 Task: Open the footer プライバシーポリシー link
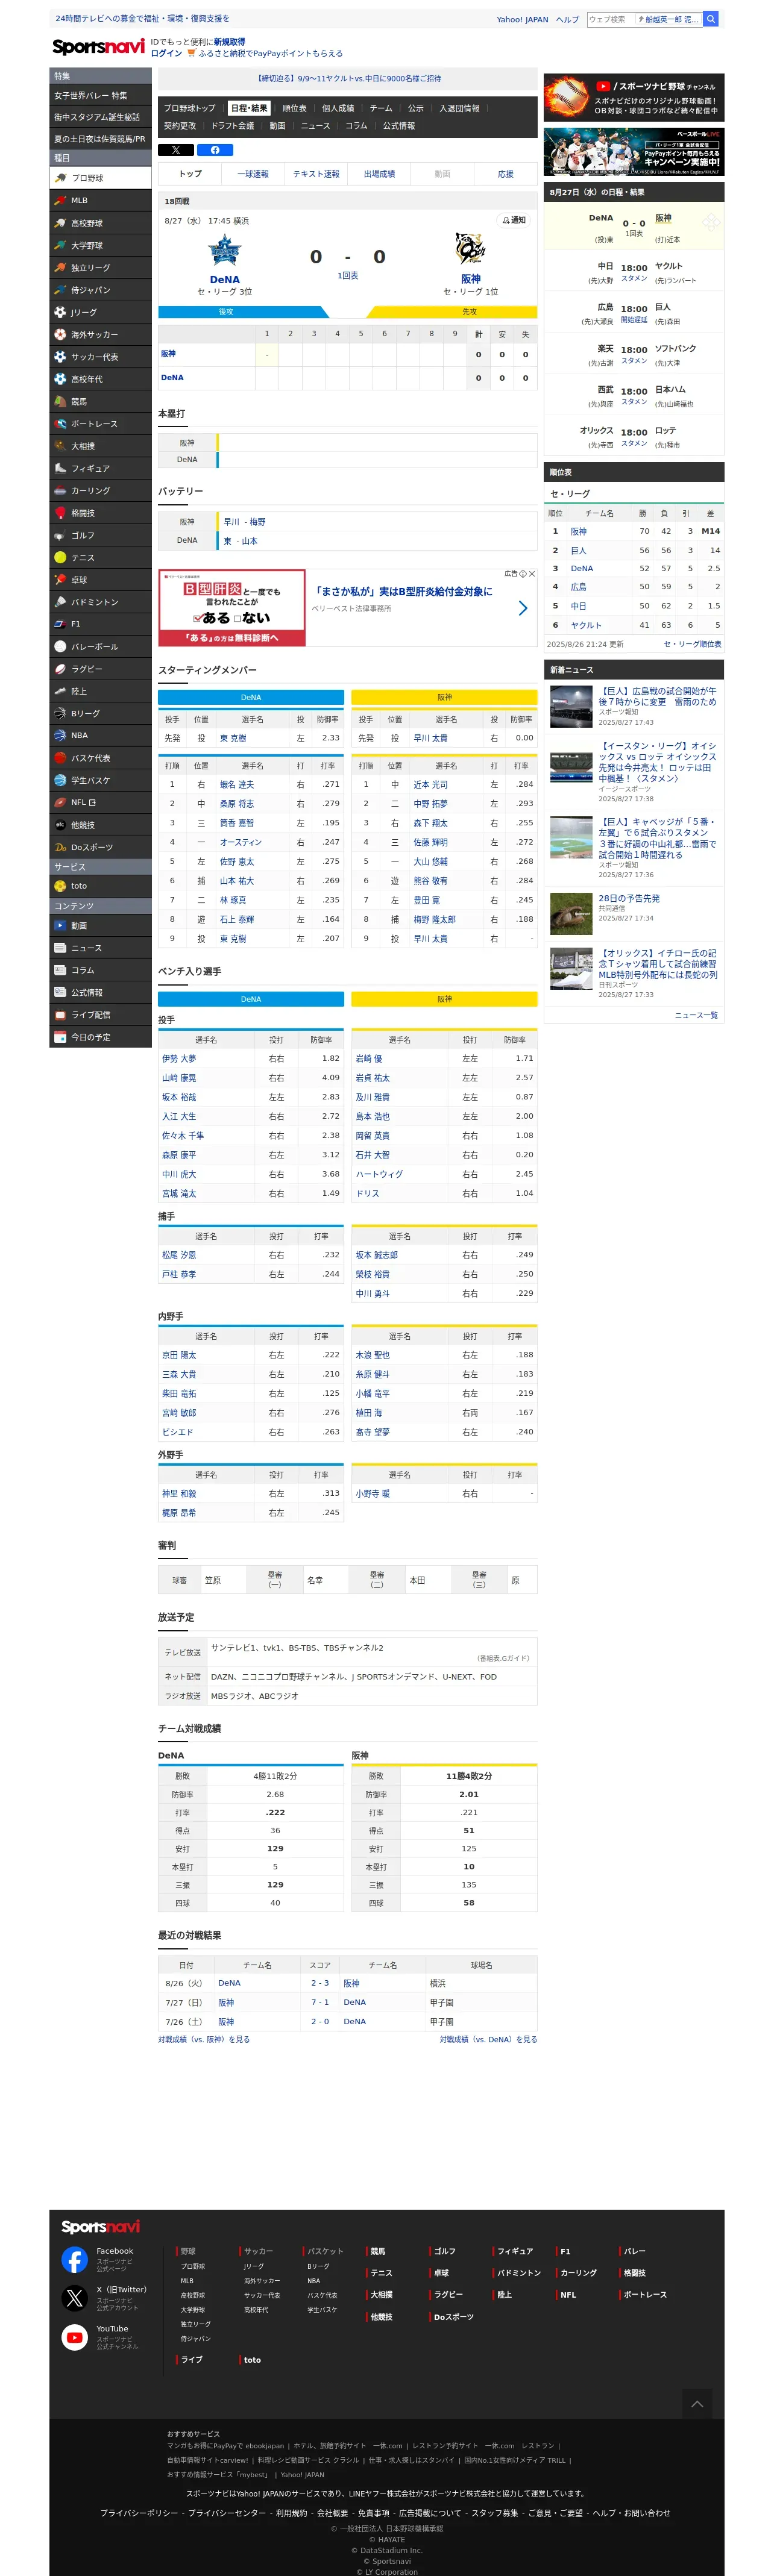click(139, 2513)
